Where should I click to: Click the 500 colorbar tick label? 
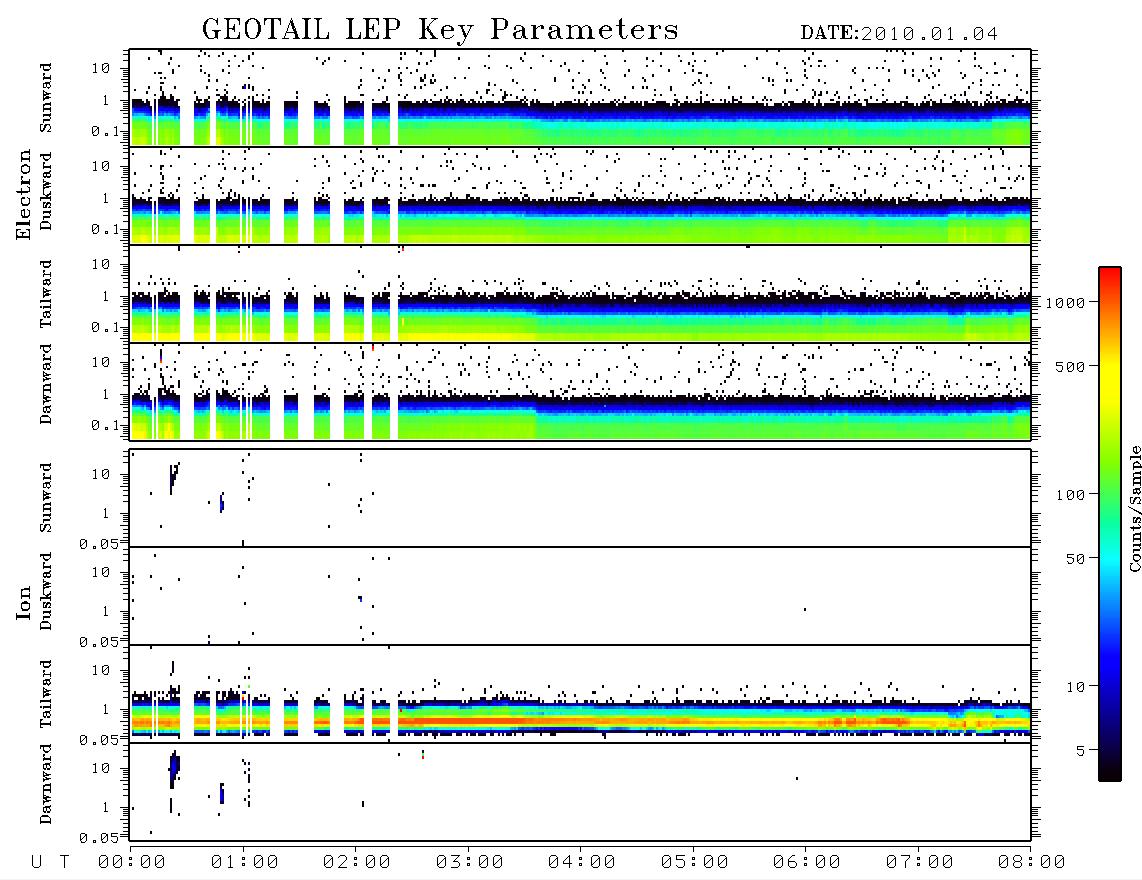point(1070,366)
